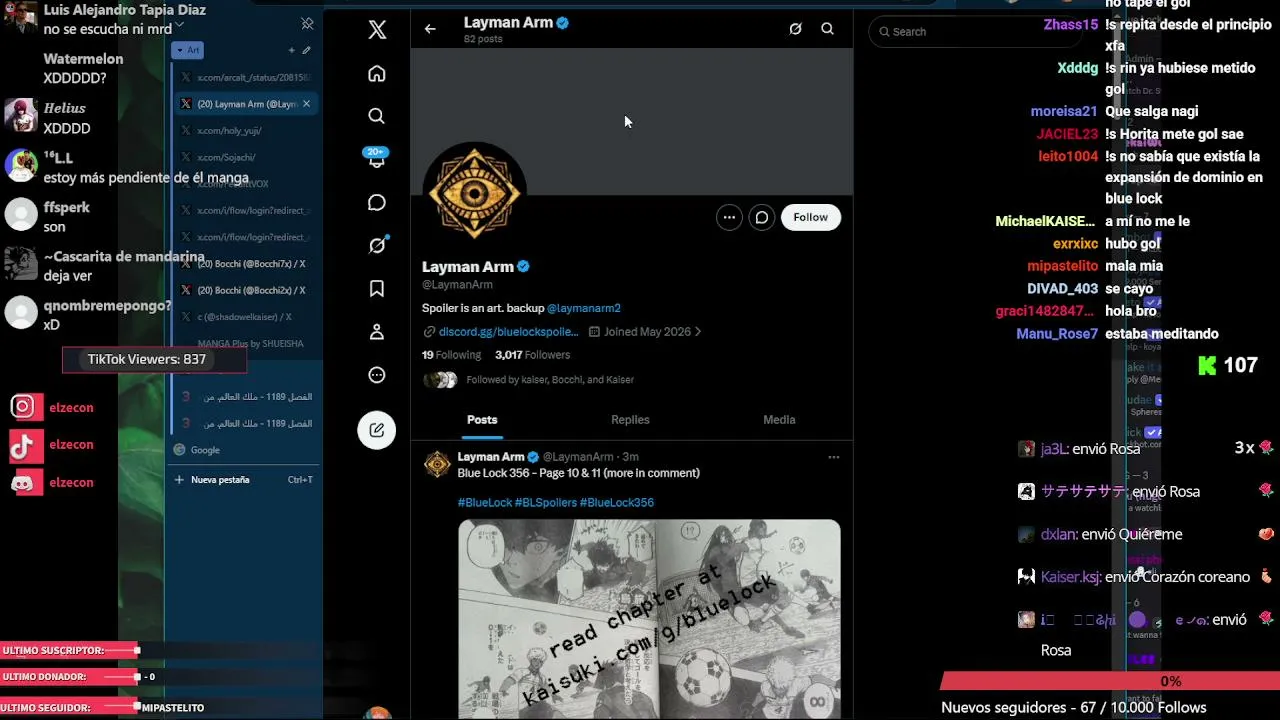
Task: Open Notifications bell with 20+ badge
Action: tap(377, 158)
